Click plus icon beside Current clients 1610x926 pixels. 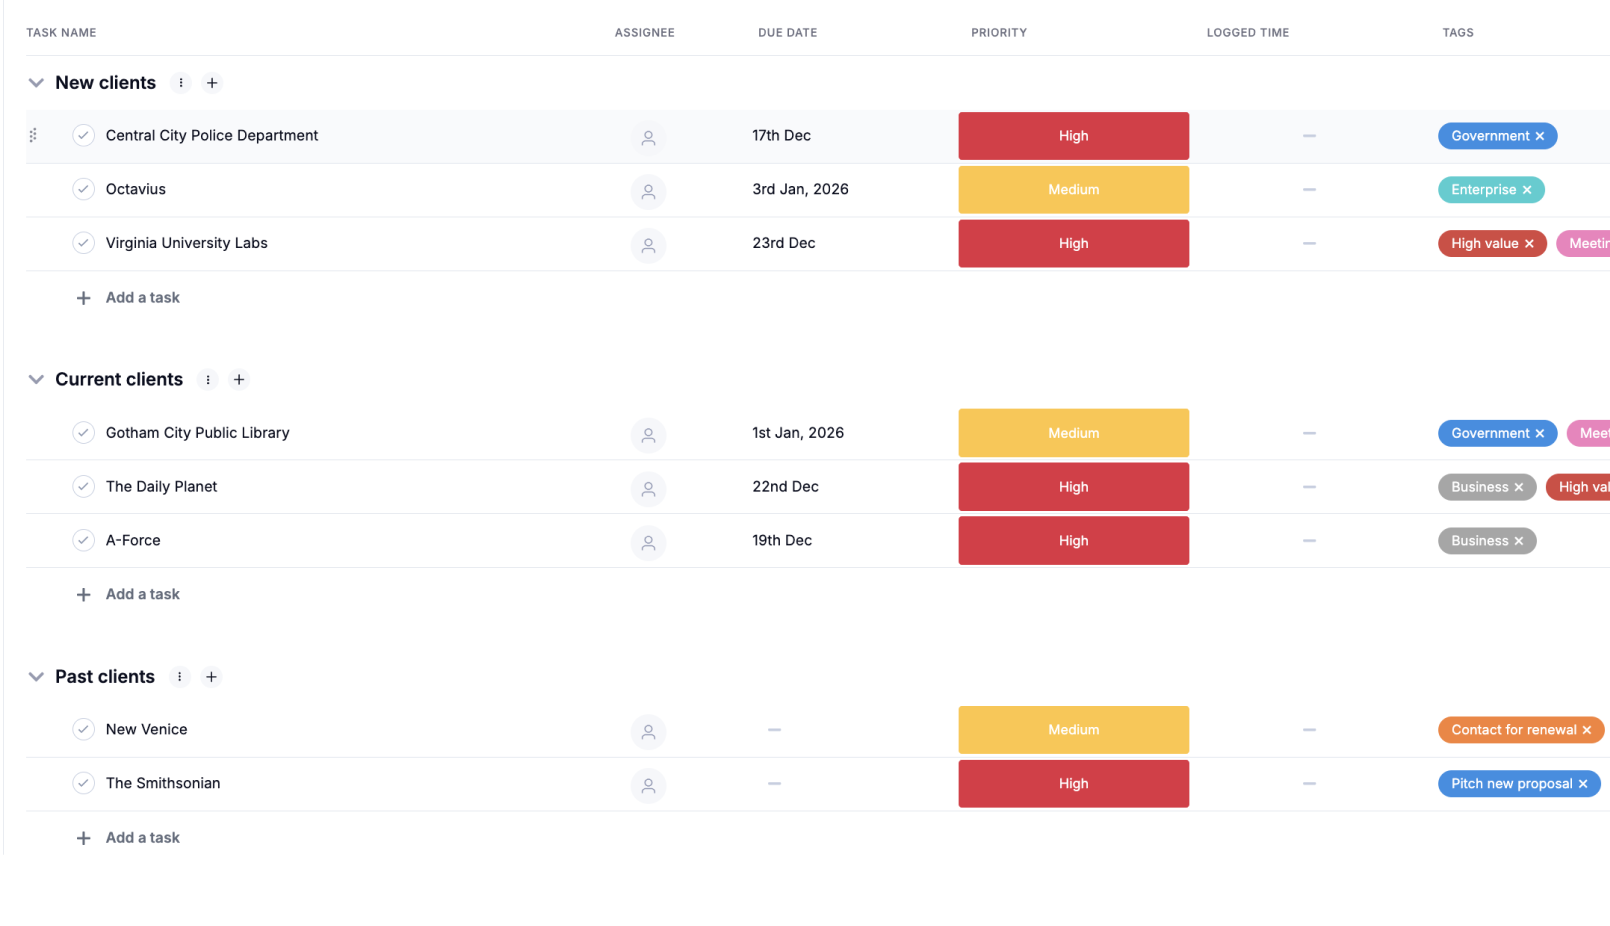coord(239,380)
